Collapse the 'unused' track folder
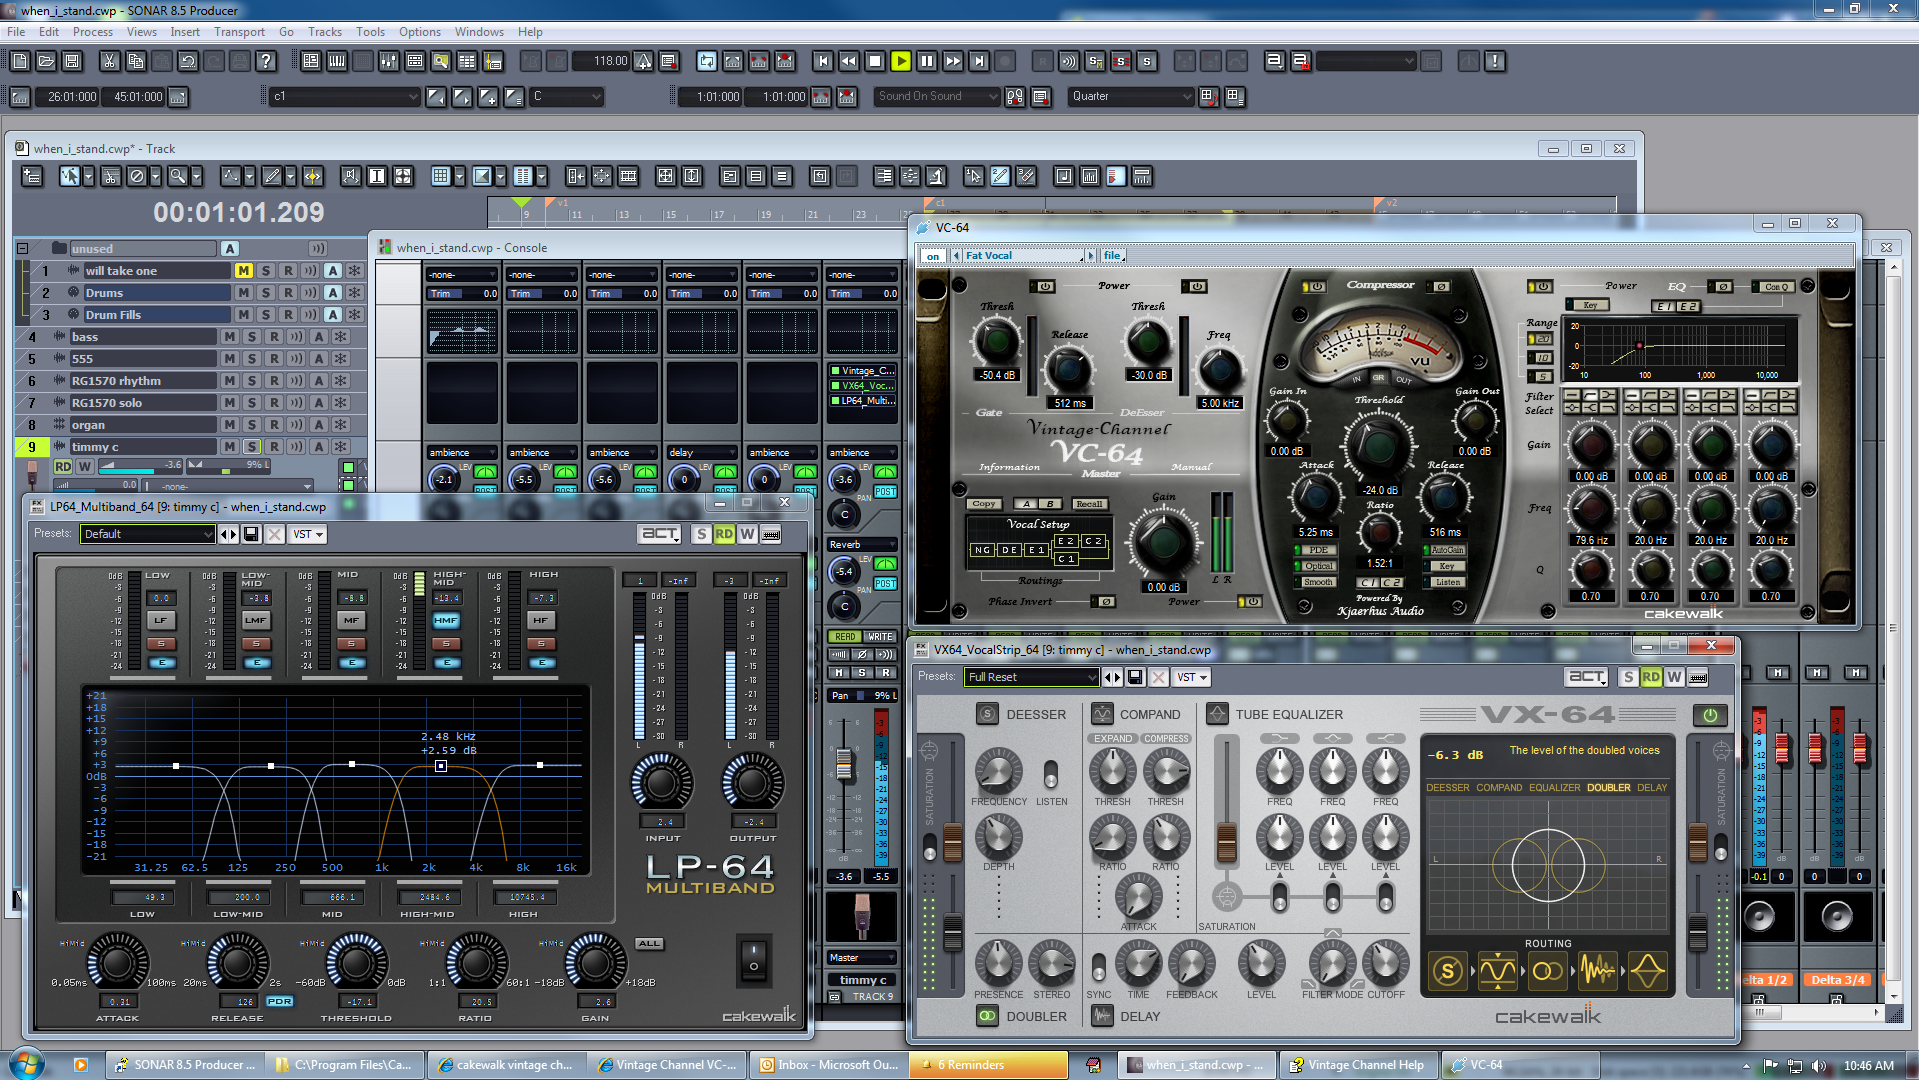 [x=22, y=249]
